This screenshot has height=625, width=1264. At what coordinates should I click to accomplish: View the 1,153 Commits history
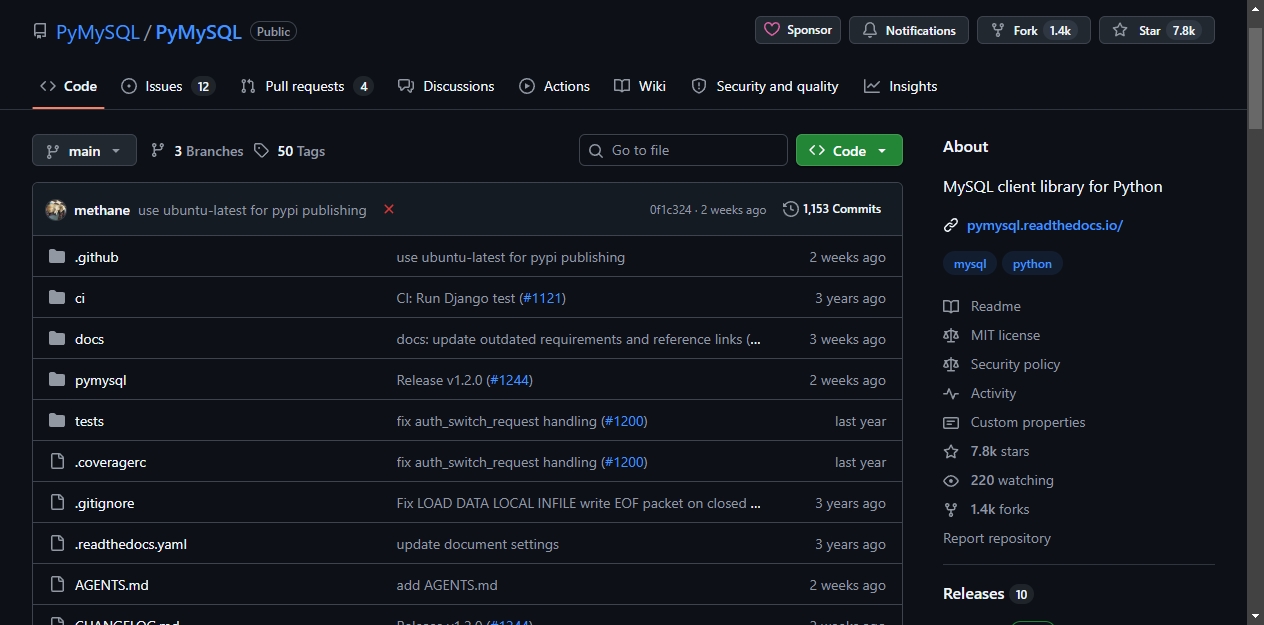[832, 209]
